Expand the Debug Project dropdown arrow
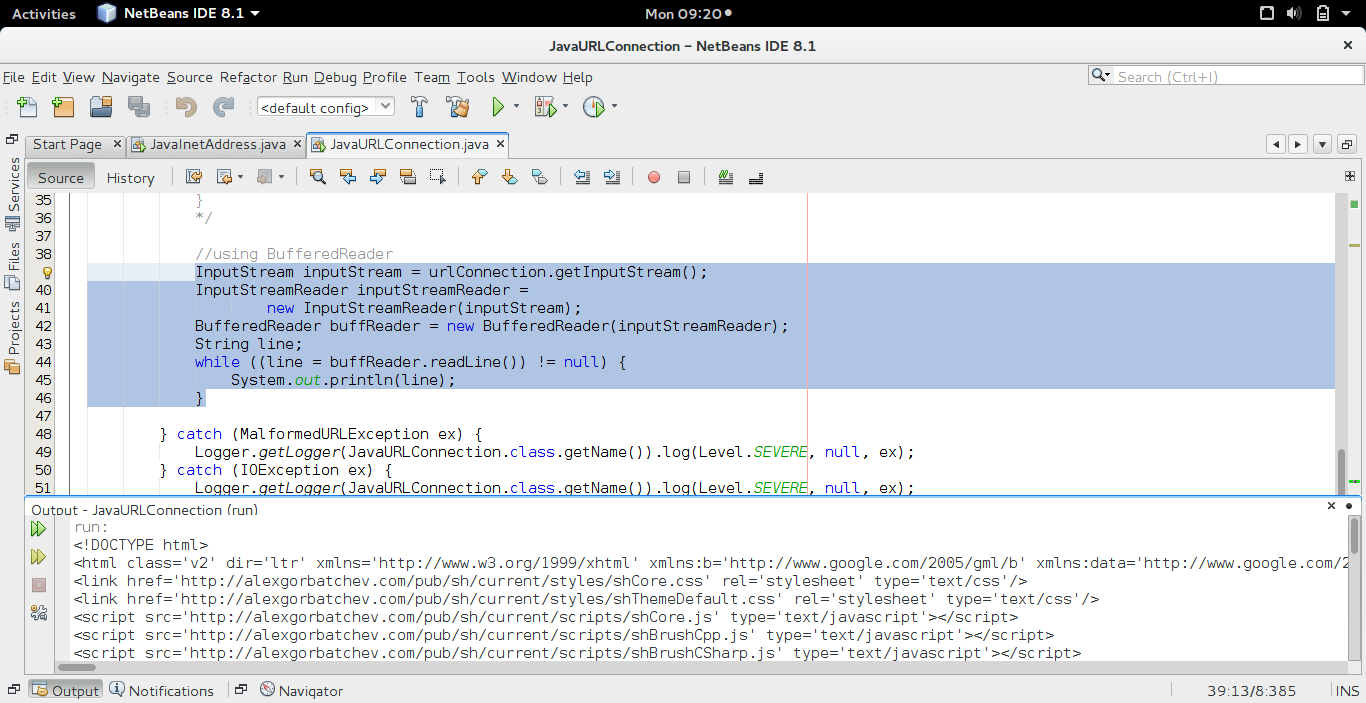This screenshot has width=1366, height=703. (x=565, y=107)
